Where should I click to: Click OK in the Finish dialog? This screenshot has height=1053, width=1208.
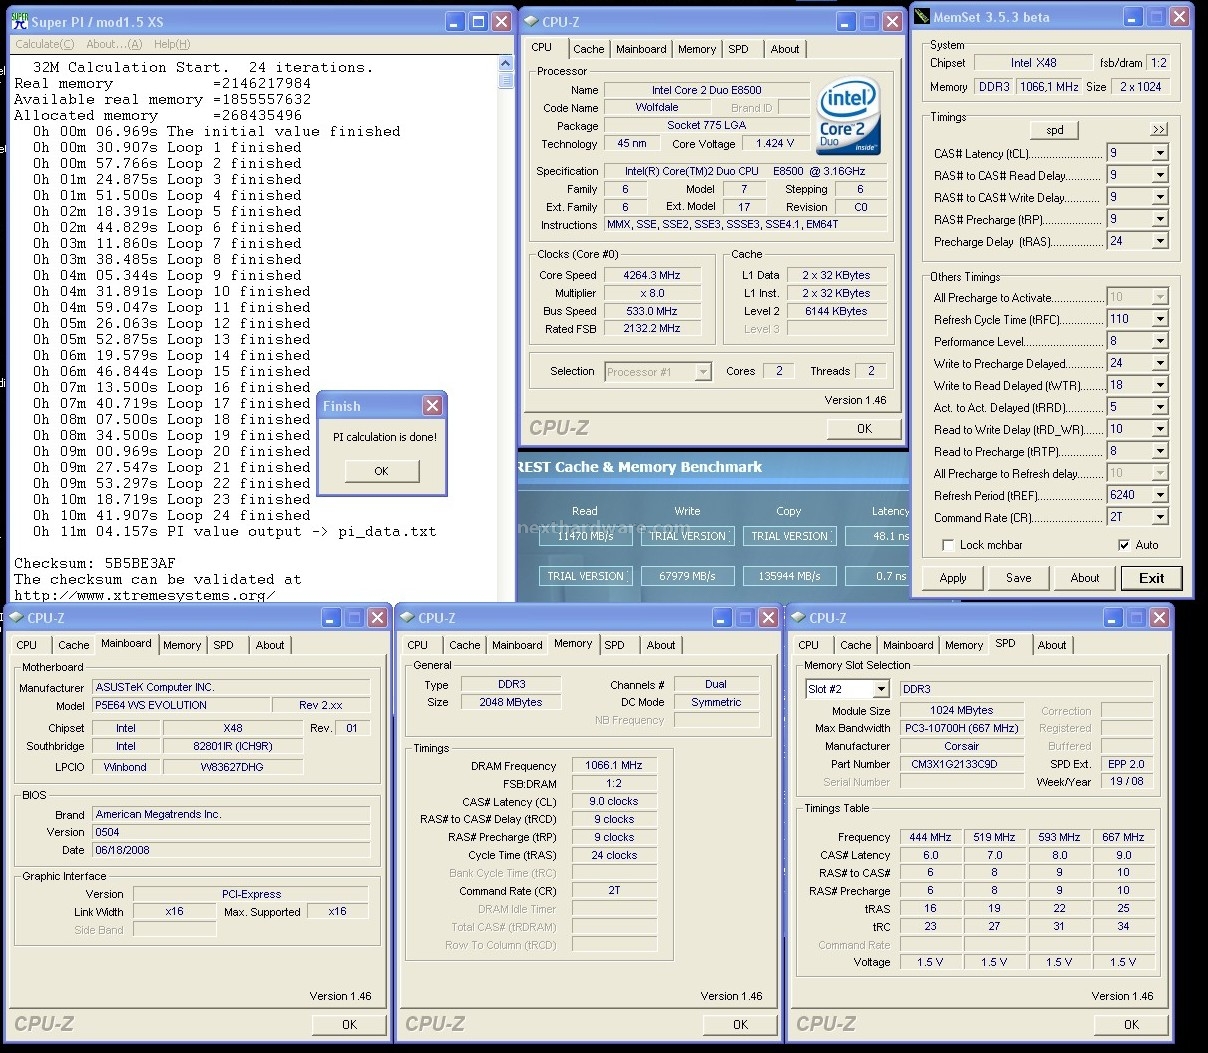pos(381,471)
